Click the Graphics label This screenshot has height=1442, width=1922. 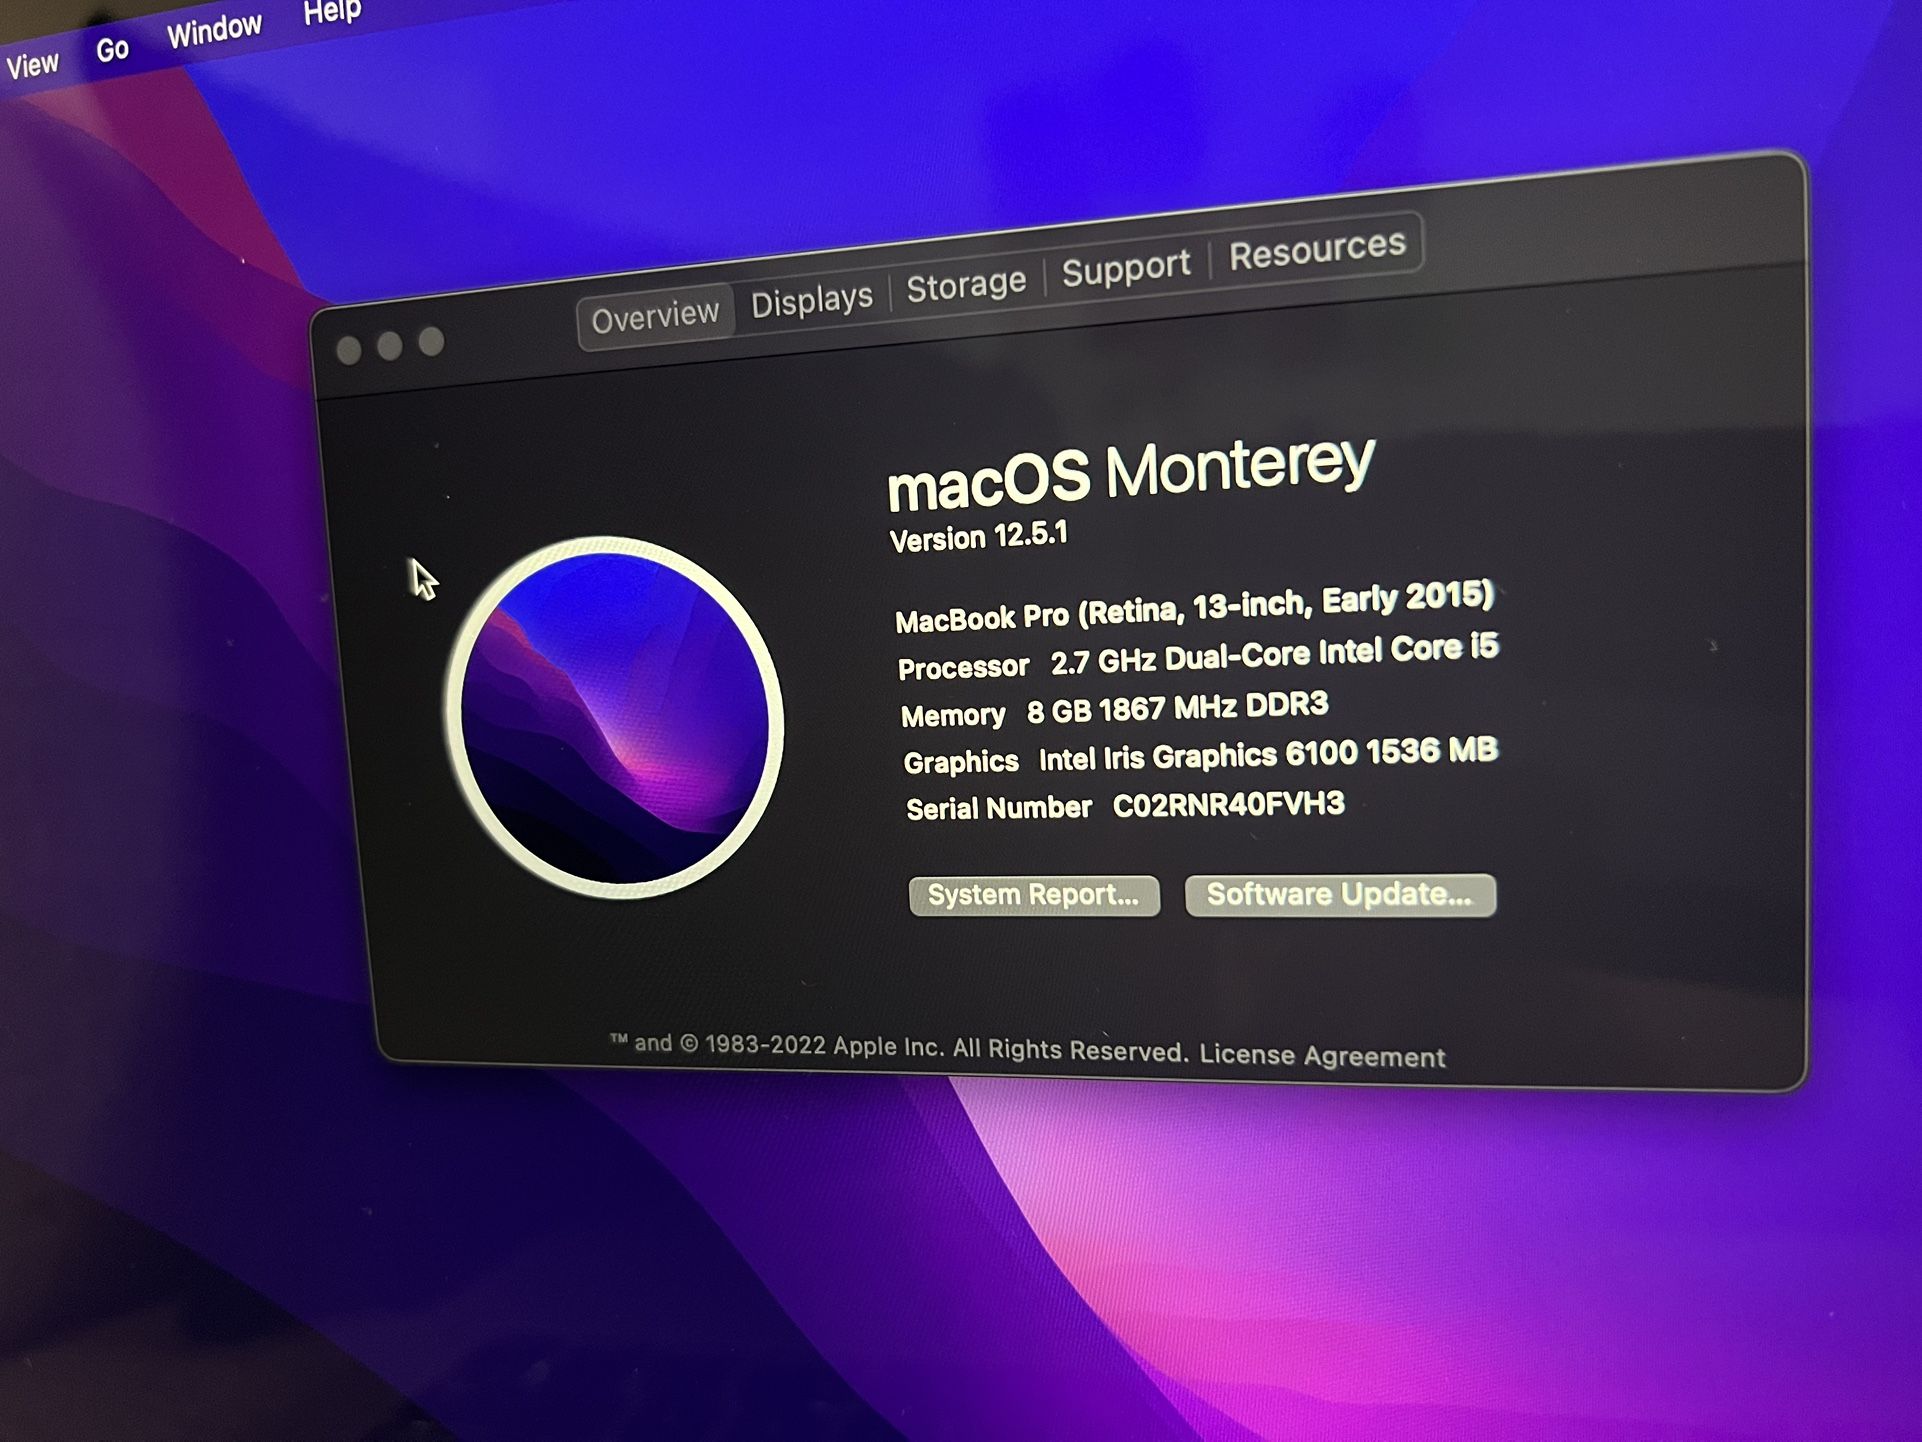click(960, 762)
